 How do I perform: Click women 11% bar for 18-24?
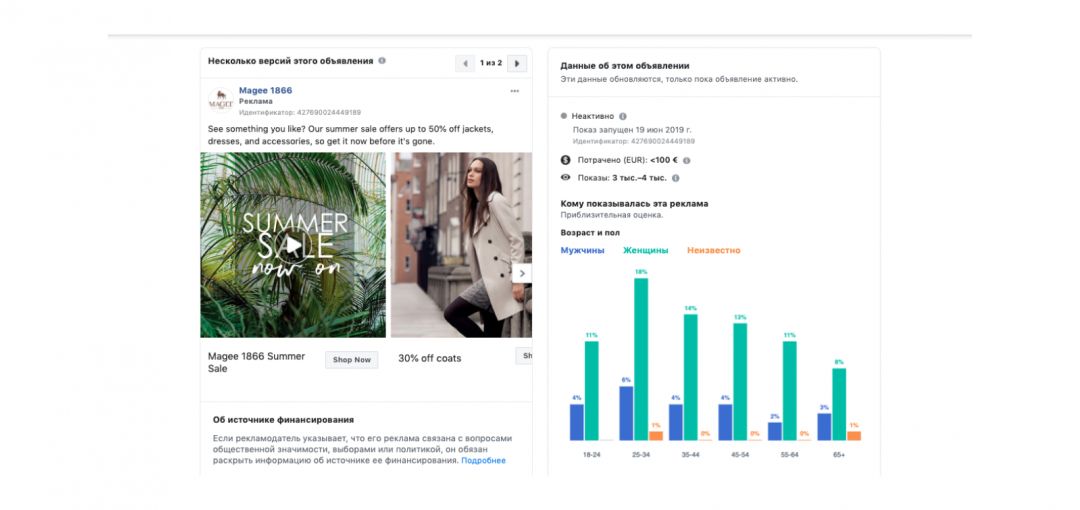pyautogui.click(x=592, y=391)
